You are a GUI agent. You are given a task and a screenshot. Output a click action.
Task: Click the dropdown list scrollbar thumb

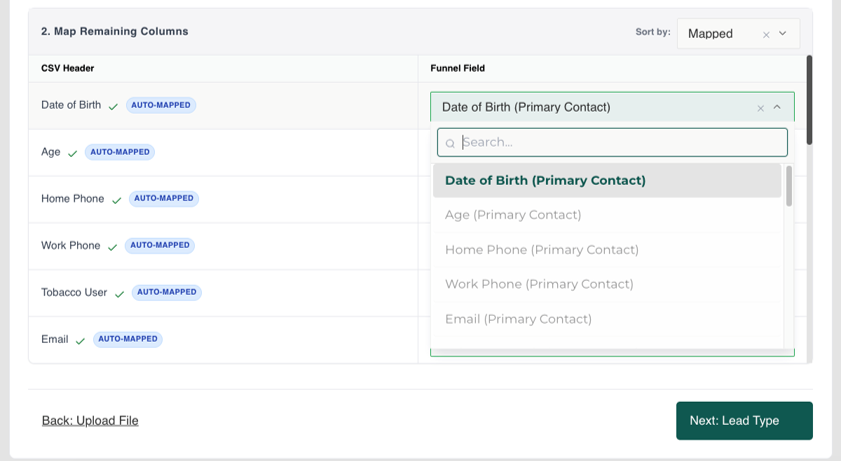point(788,186)
